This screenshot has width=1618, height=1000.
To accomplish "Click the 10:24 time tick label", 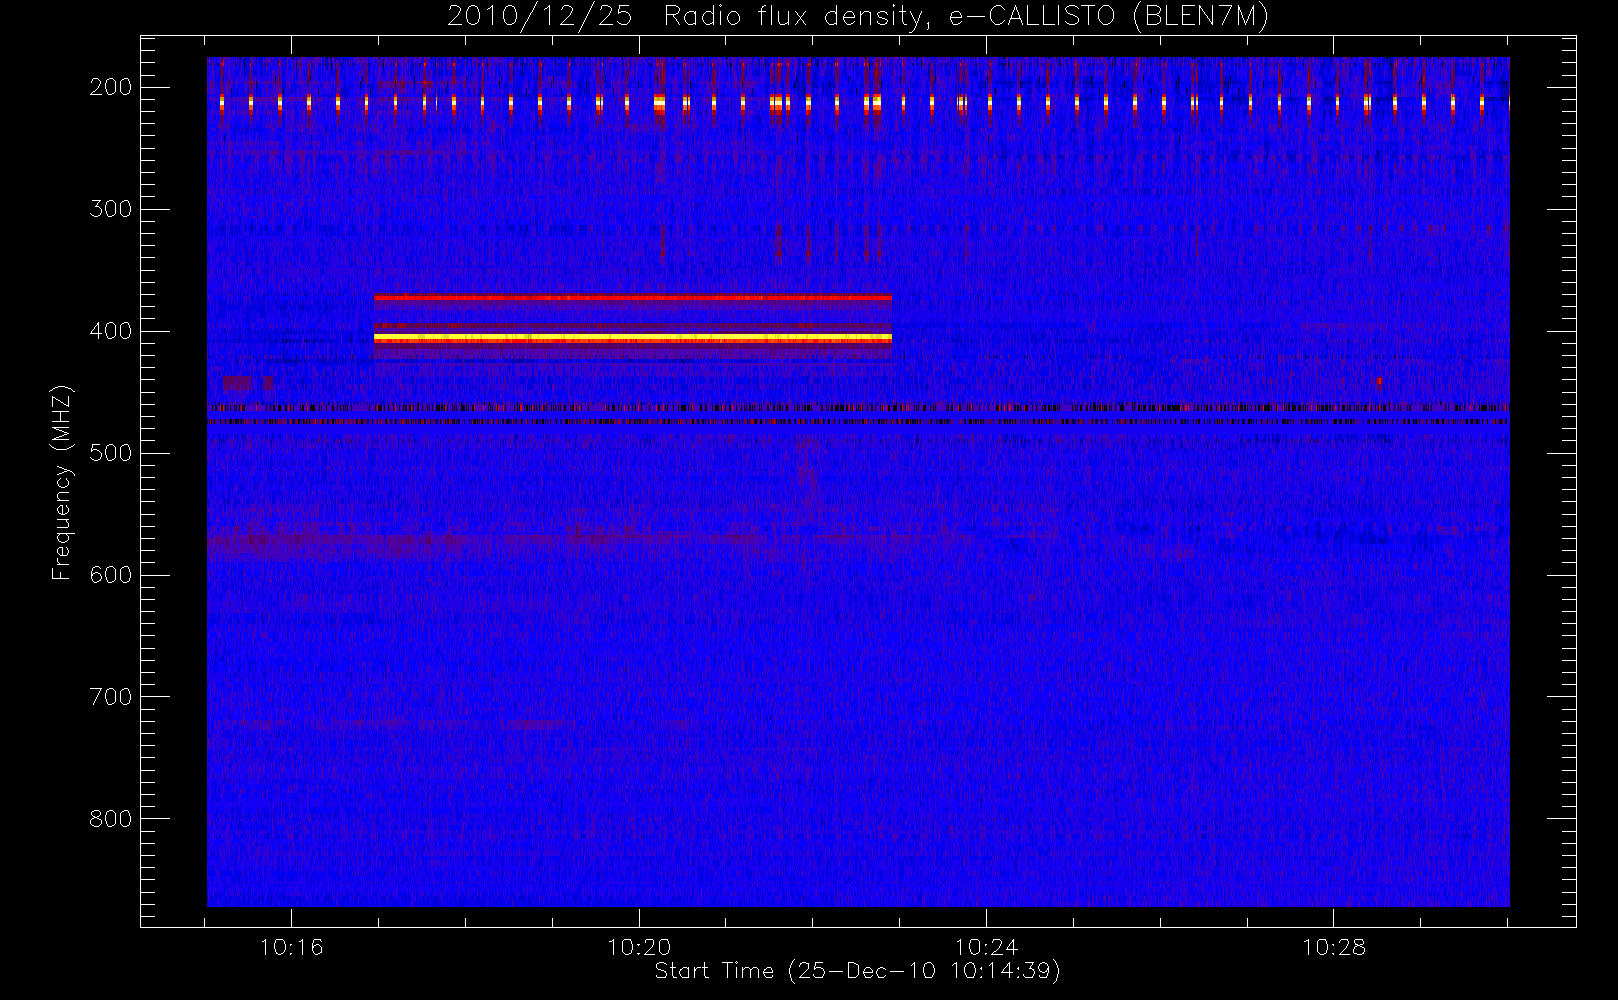I will (x=986, y=947).
